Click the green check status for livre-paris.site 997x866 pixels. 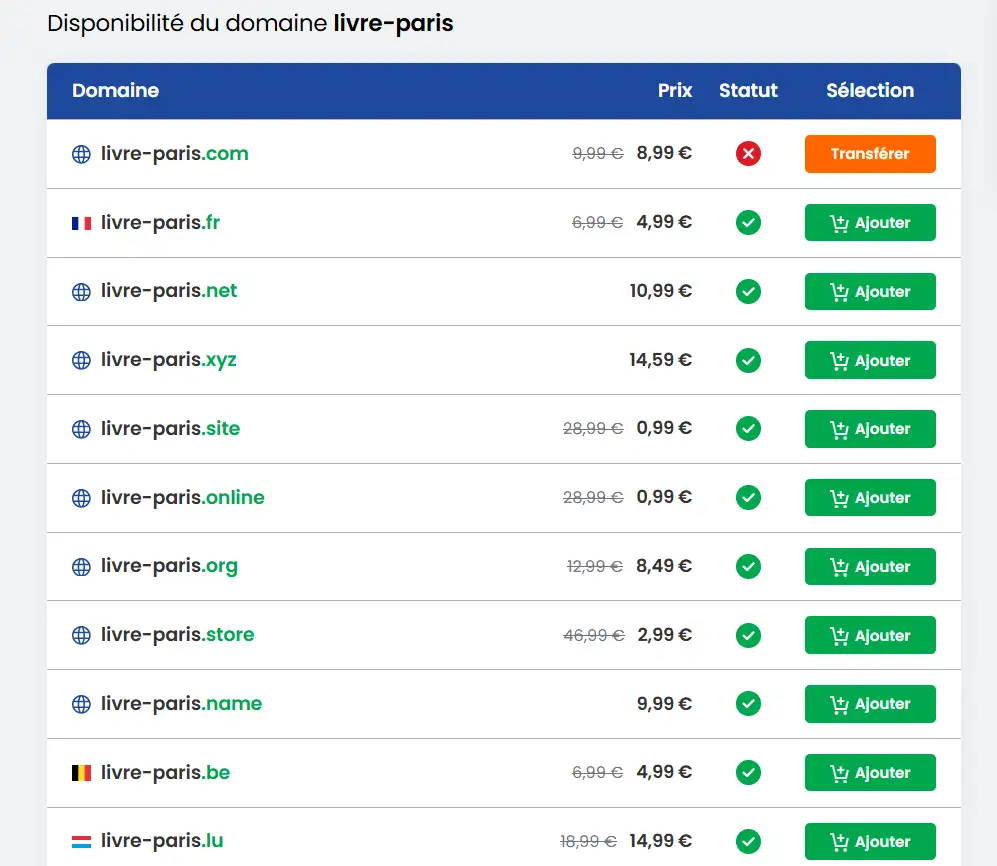748,429
